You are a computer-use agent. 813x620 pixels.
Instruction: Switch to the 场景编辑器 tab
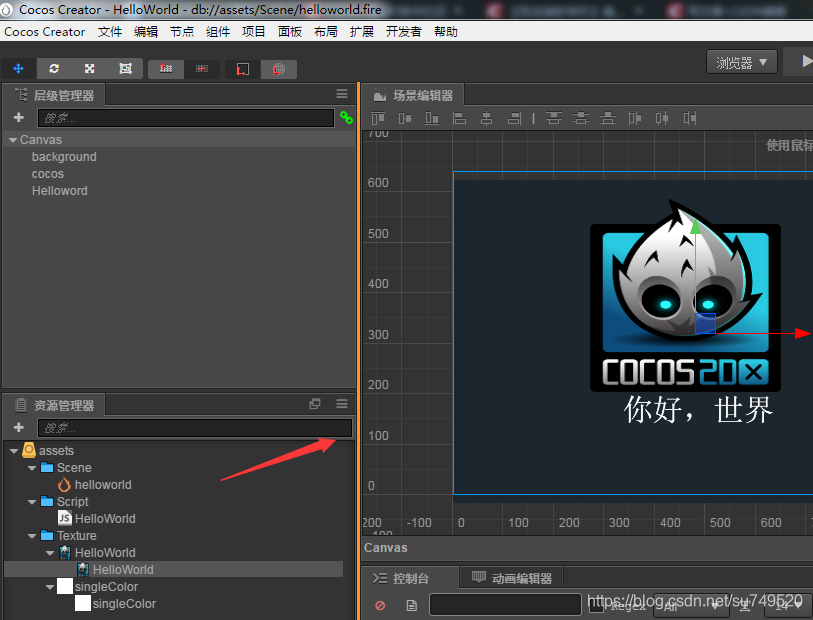pos(413,95)
